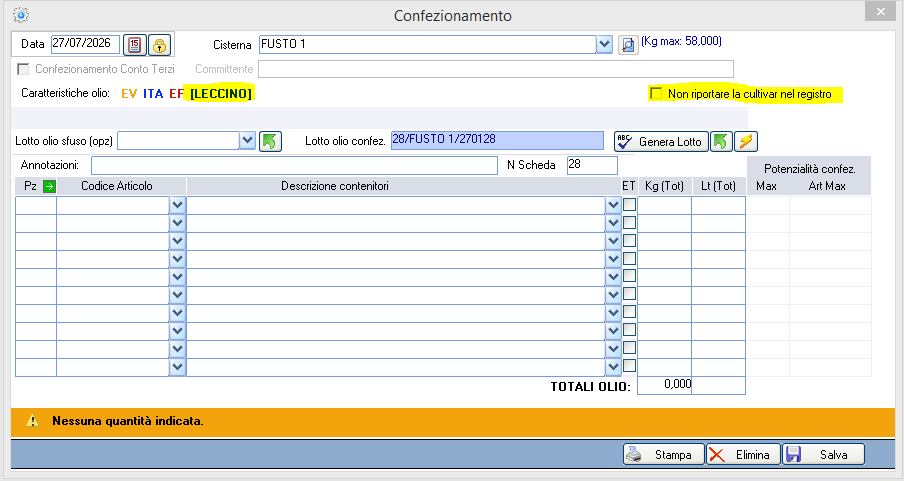Click the Lt (Tot) cell in first row

(718, 205)
